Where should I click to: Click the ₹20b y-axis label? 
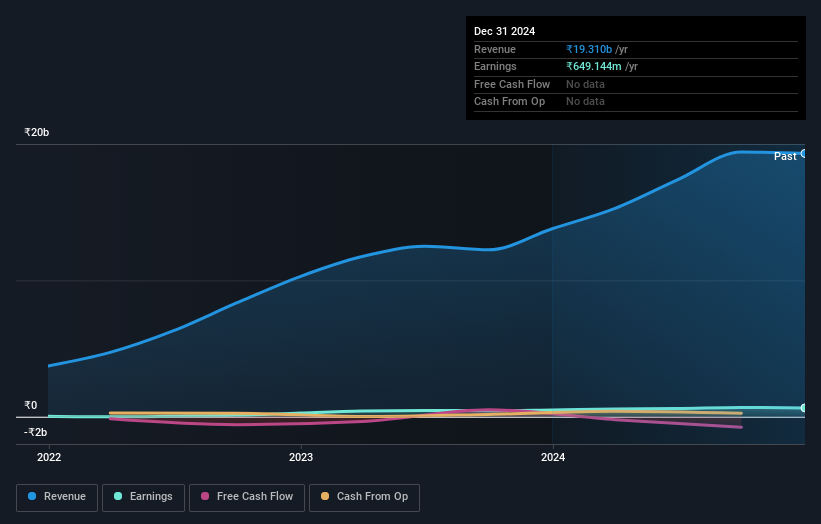coord(37,132)
